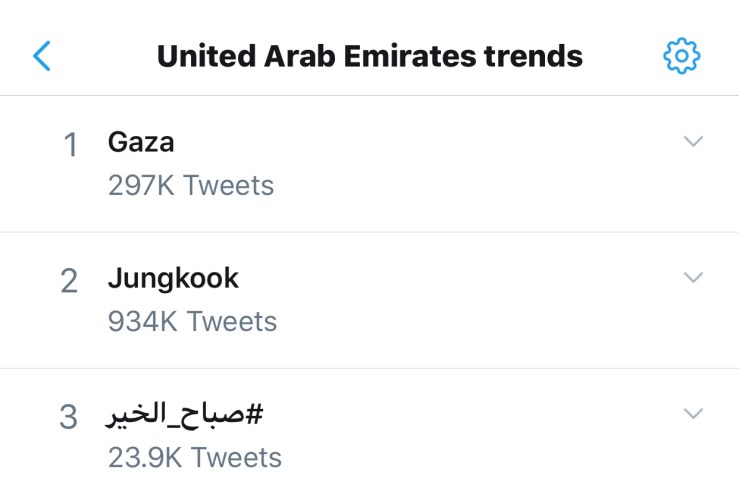Select rank number 1 in trends list

point(70,146)
